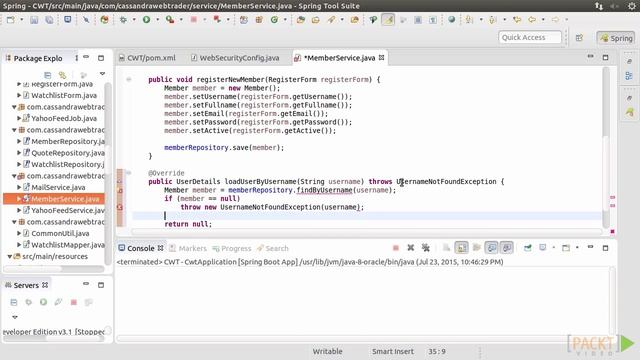Viewport: 640px width, 360px height.
Task: Collapse all in Package Explorer toolbar
Action: [47, 75]
